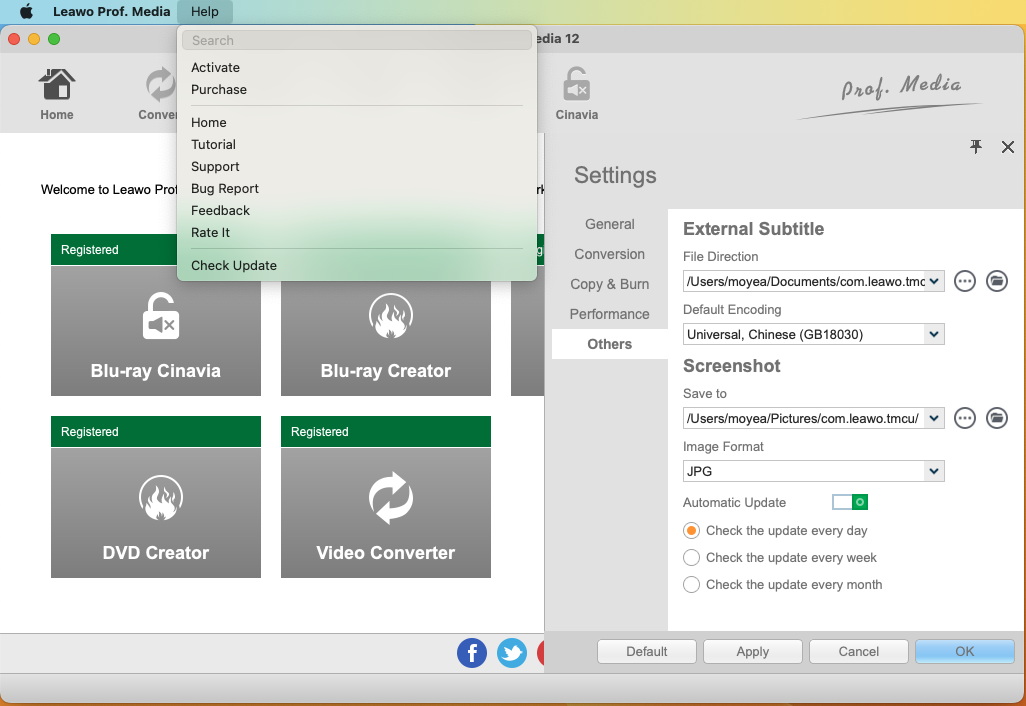Expand the Image Format dropdown
Screen dimensions: 1026x706
pos(934,471)
